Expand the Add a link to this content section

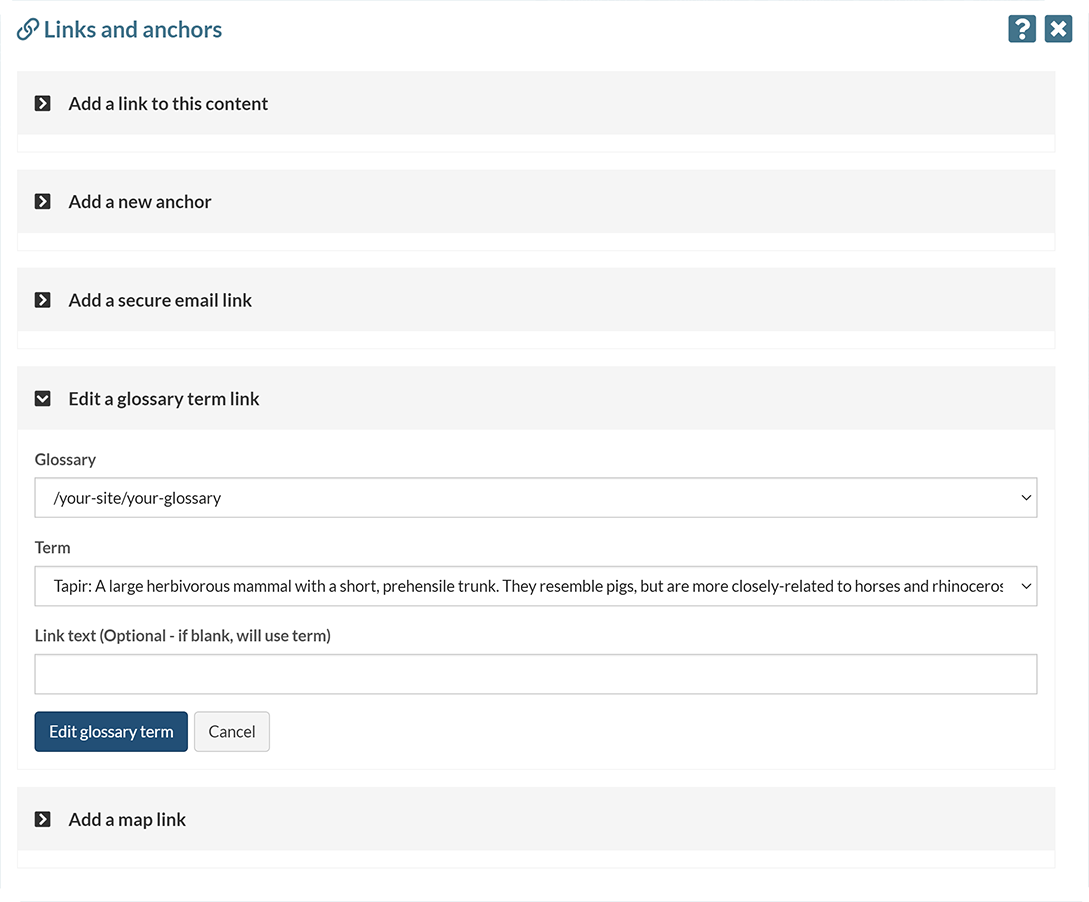click(x=168, y=103)
